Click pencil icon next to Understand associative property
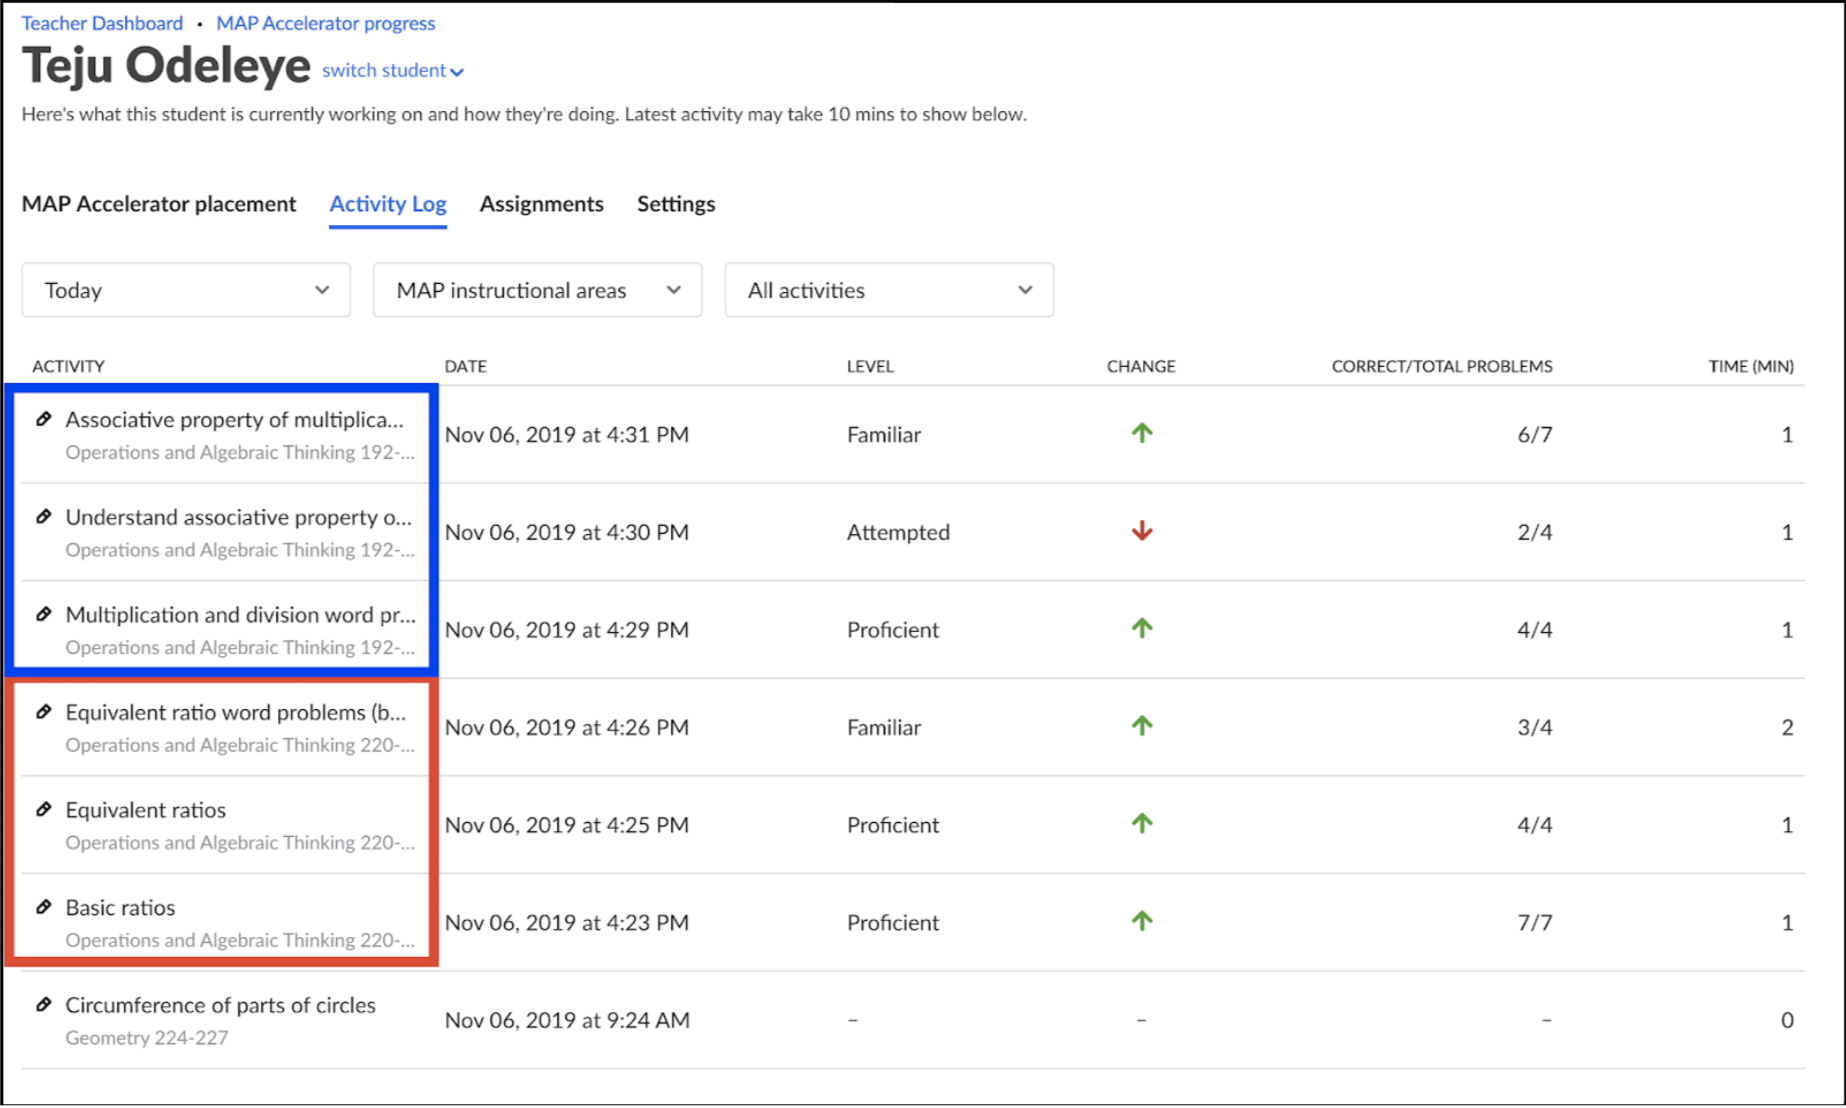 [43, 517]
